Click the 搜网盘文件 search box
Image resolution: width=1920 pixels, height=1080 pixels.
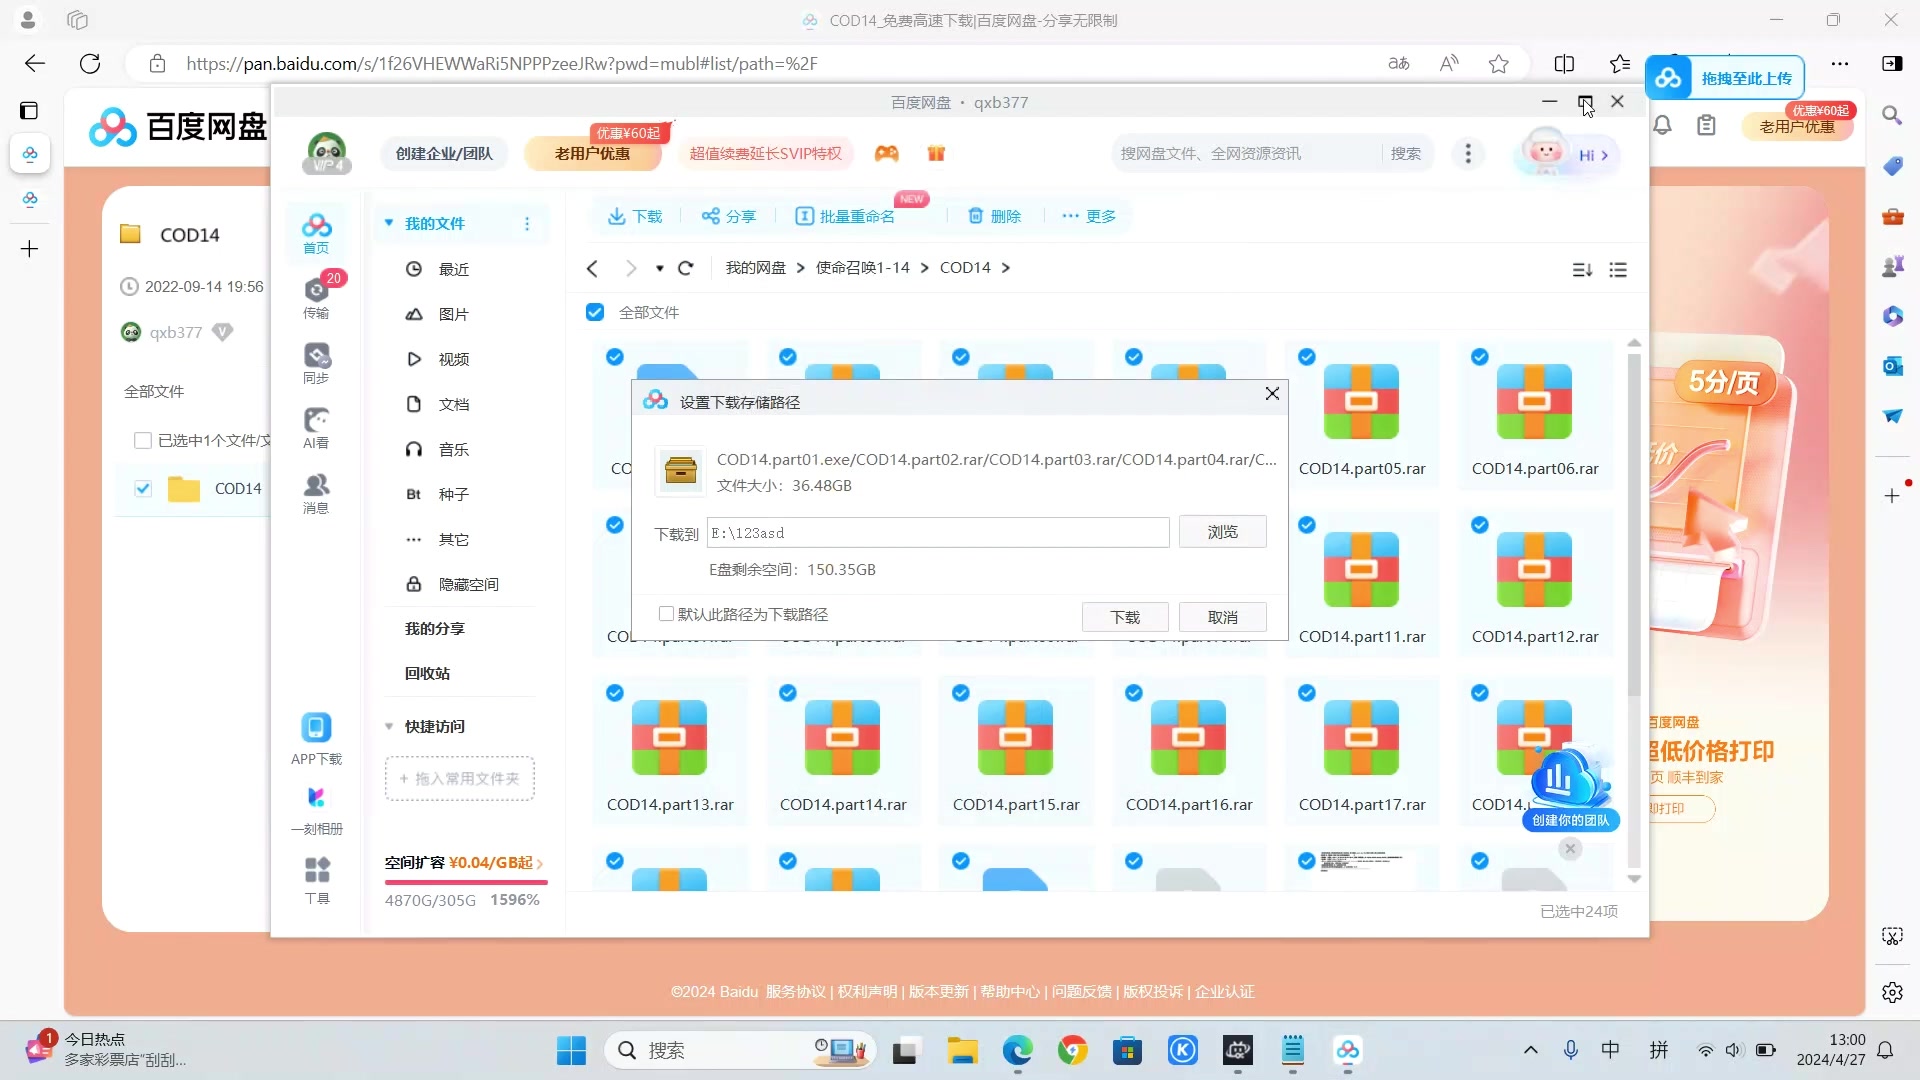(1245, 154)
